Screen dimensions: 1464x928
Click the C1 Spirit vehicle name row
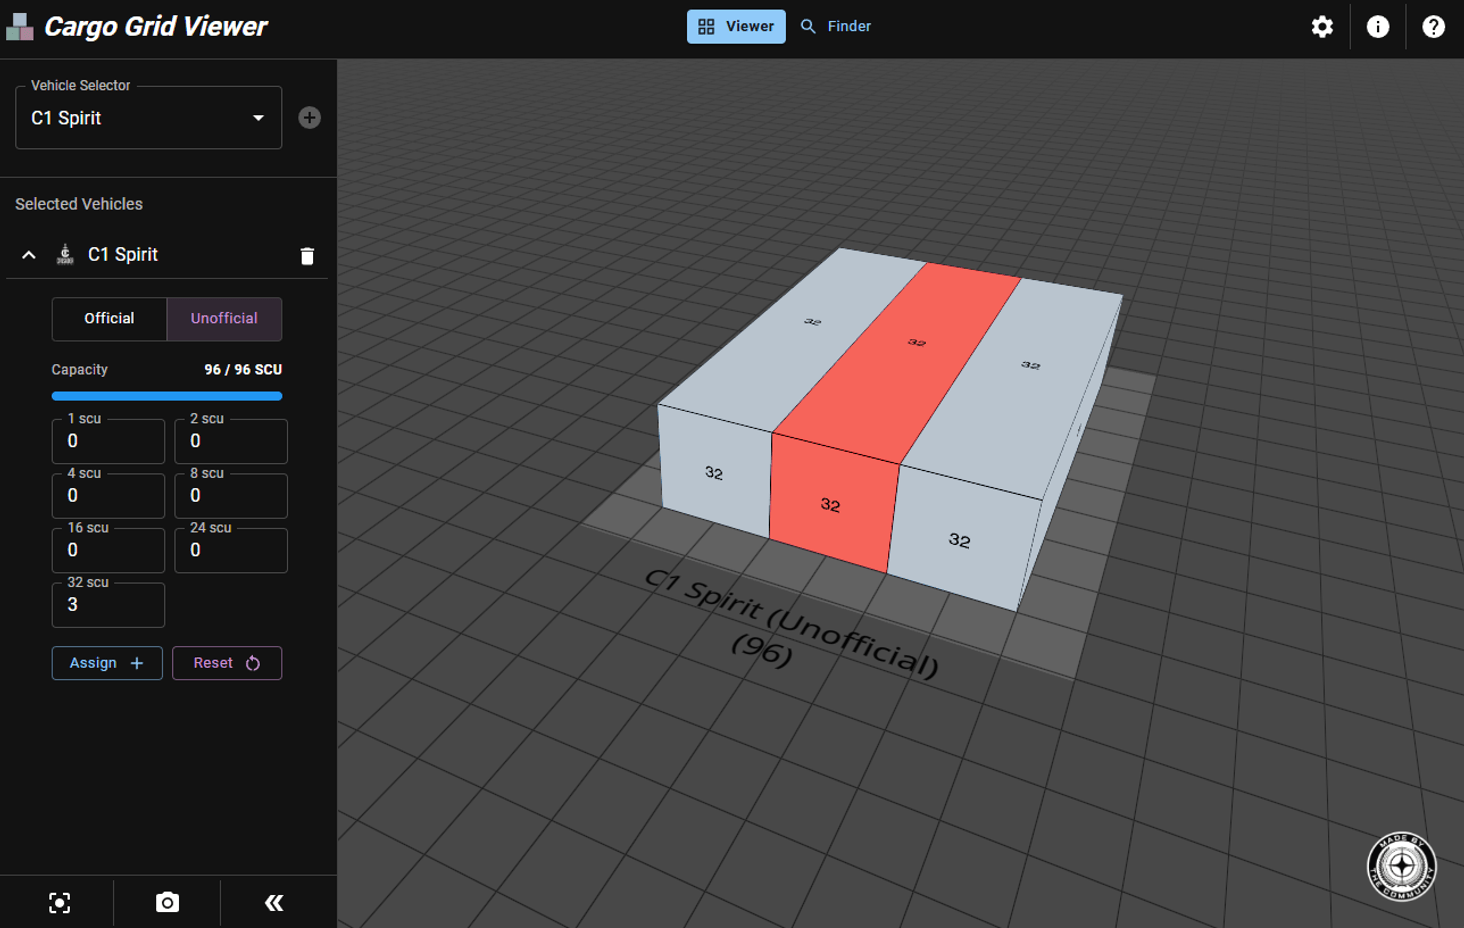[x=167, y=255]
